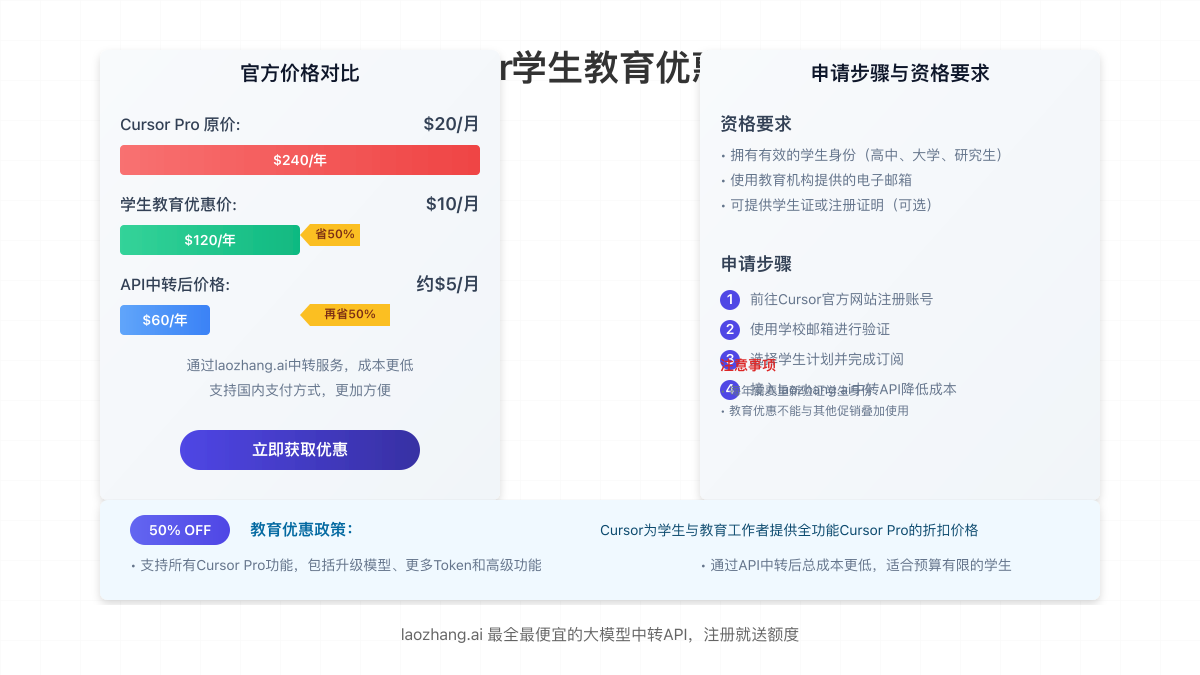Screen dimensions: 1200x675
Task: Click the 通过laozhang.ai中转服务 line
Action: 300,365
